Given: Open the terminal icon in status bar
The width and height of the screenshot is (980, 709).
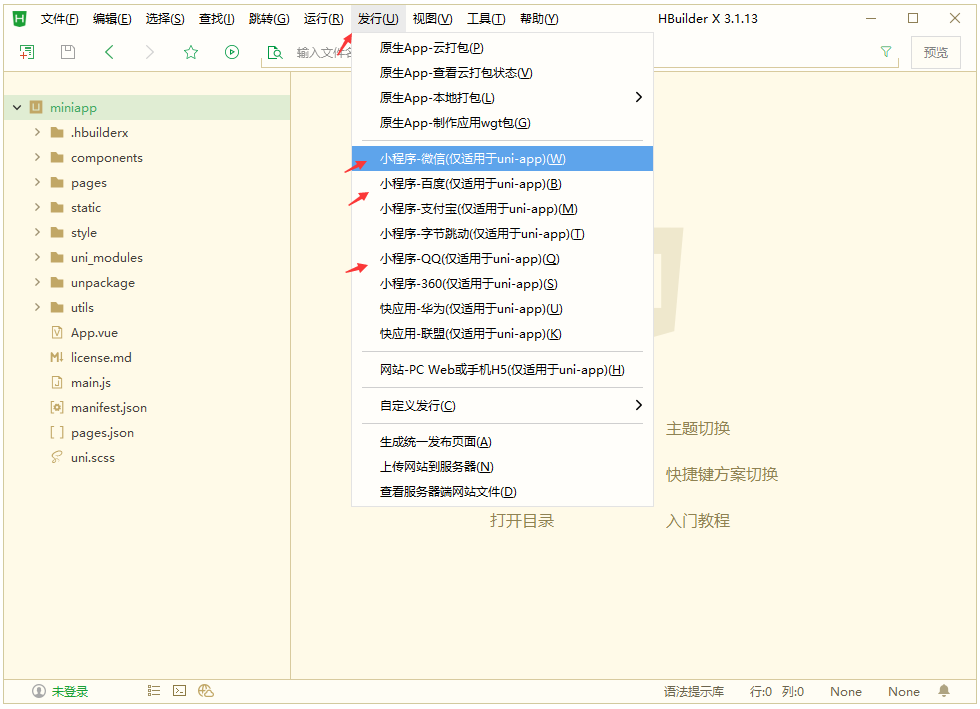Looking at the screenshot, I should click(180, 691).
